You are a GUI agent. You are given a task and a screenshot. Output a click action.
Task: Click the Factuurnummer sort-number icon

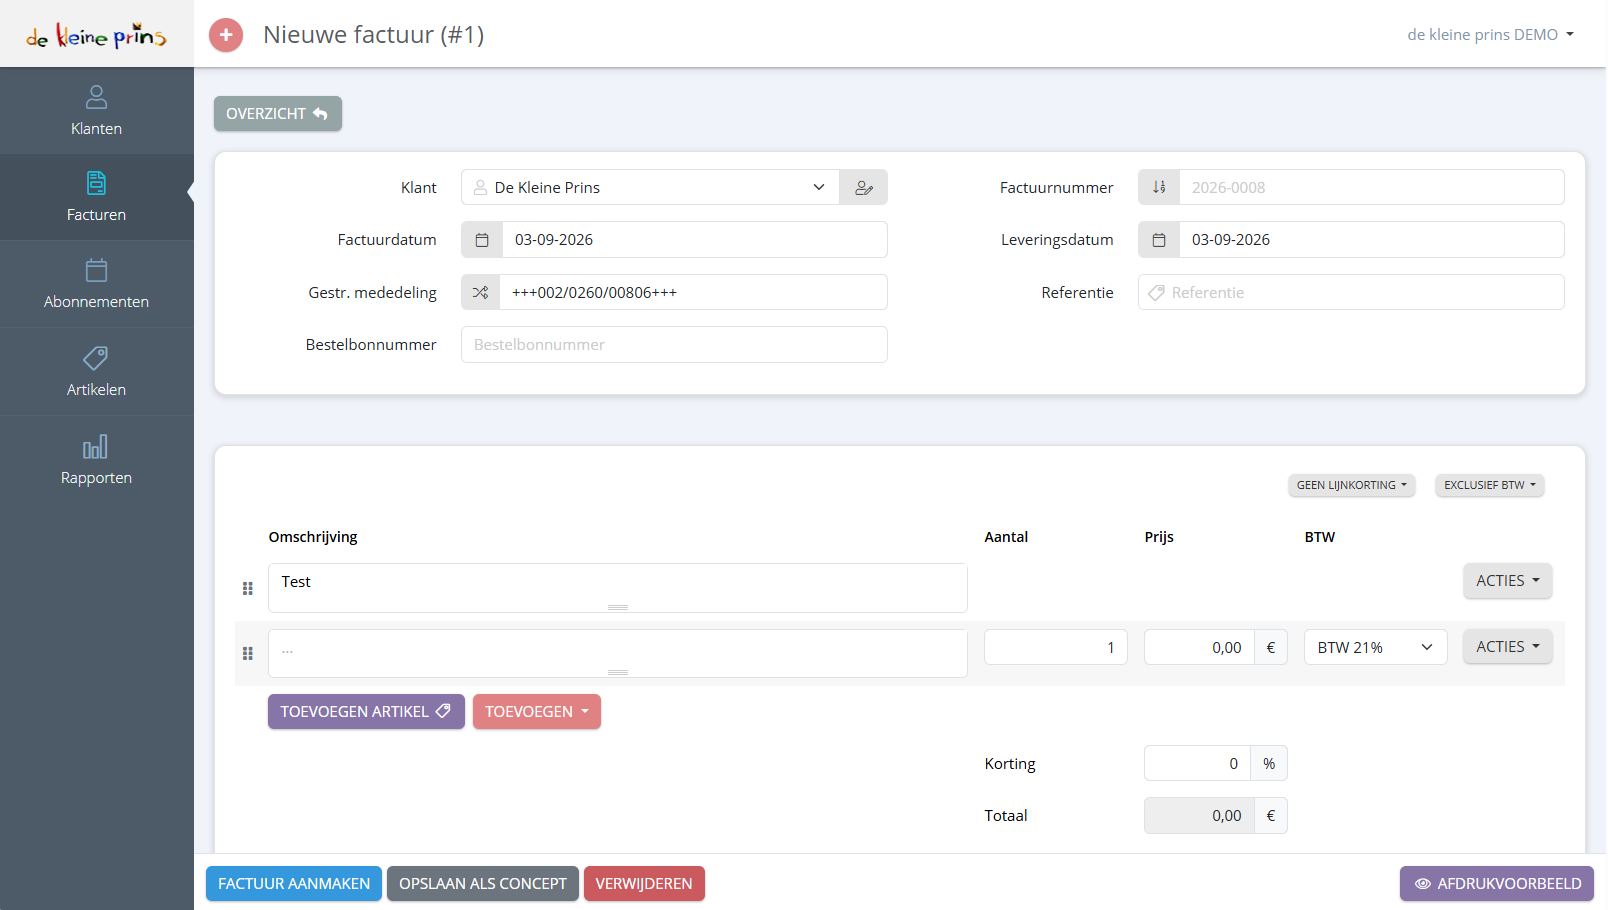click(x=1159, y=187)
